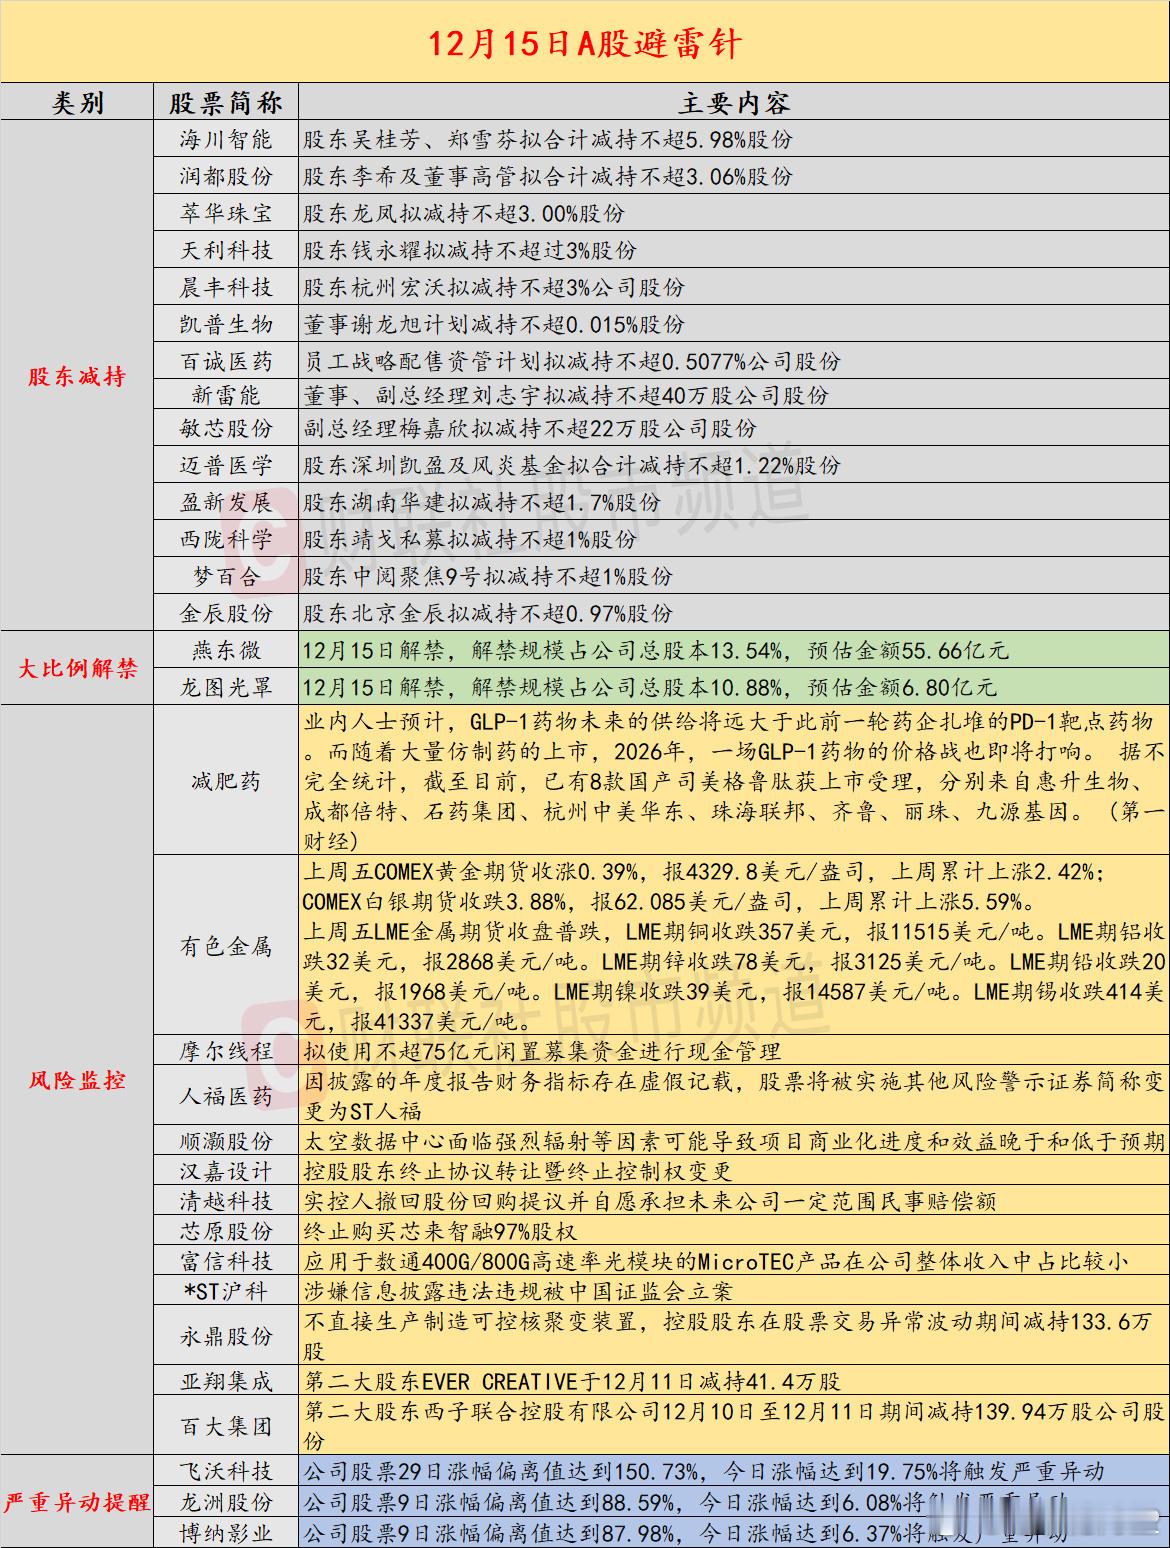The height and width of the screenshot is (1548, 1170).
Task: Select stock name '清越科技'
Action: [226, 1201]
